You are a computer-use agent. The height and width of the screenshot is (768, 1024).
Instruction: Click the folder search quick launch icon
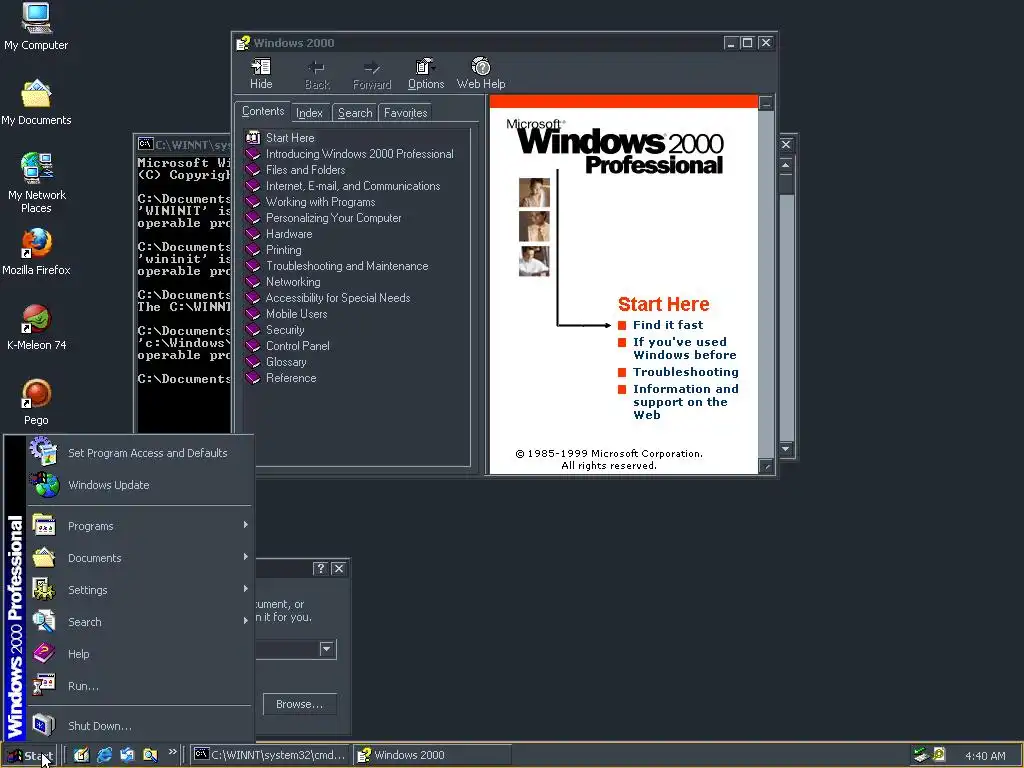150,754
